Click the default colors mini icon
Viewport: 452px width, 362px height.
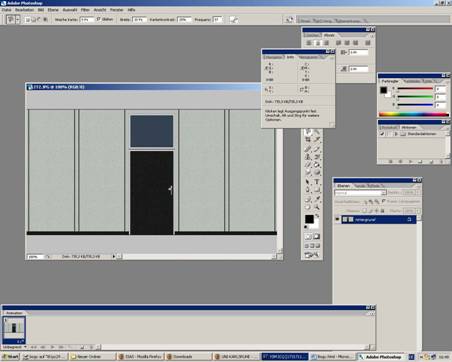[x=306, y=227]
